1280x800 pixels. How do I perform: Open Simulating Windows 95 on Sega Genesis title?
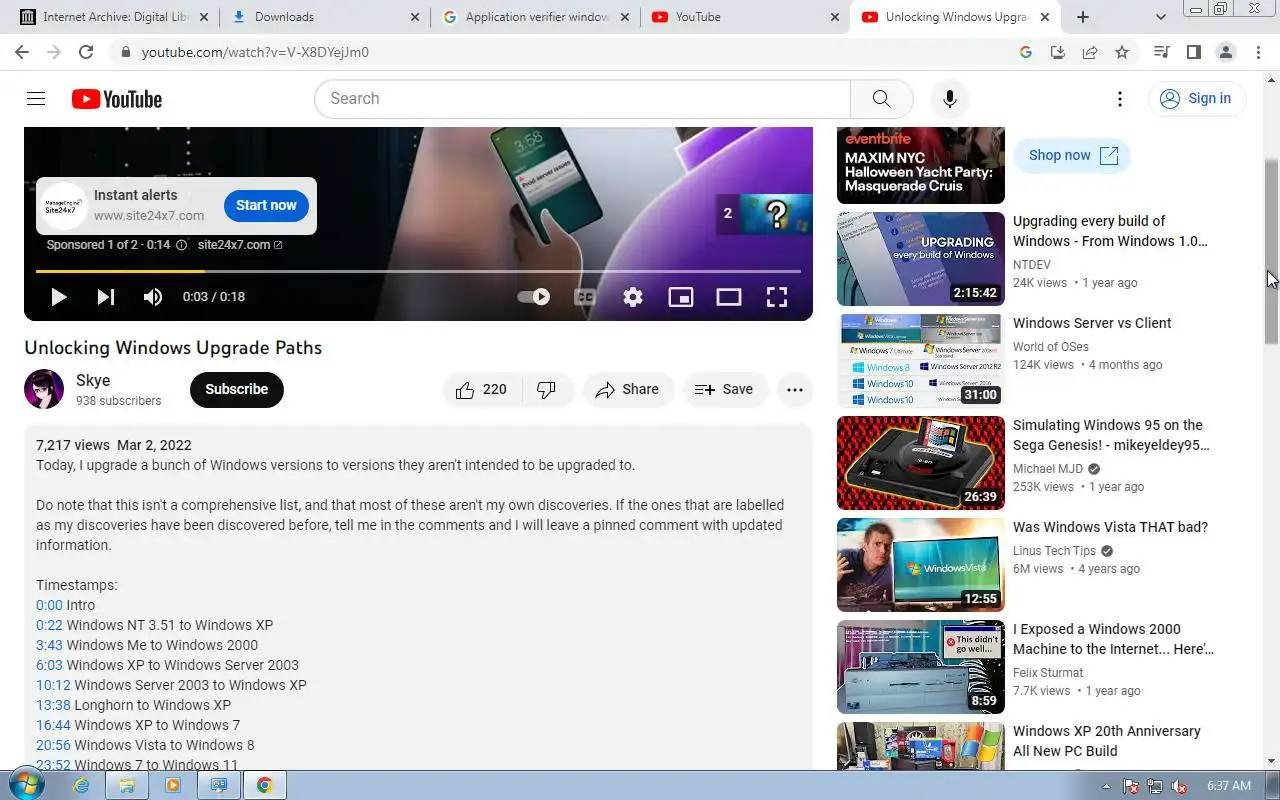point(1109,435)
